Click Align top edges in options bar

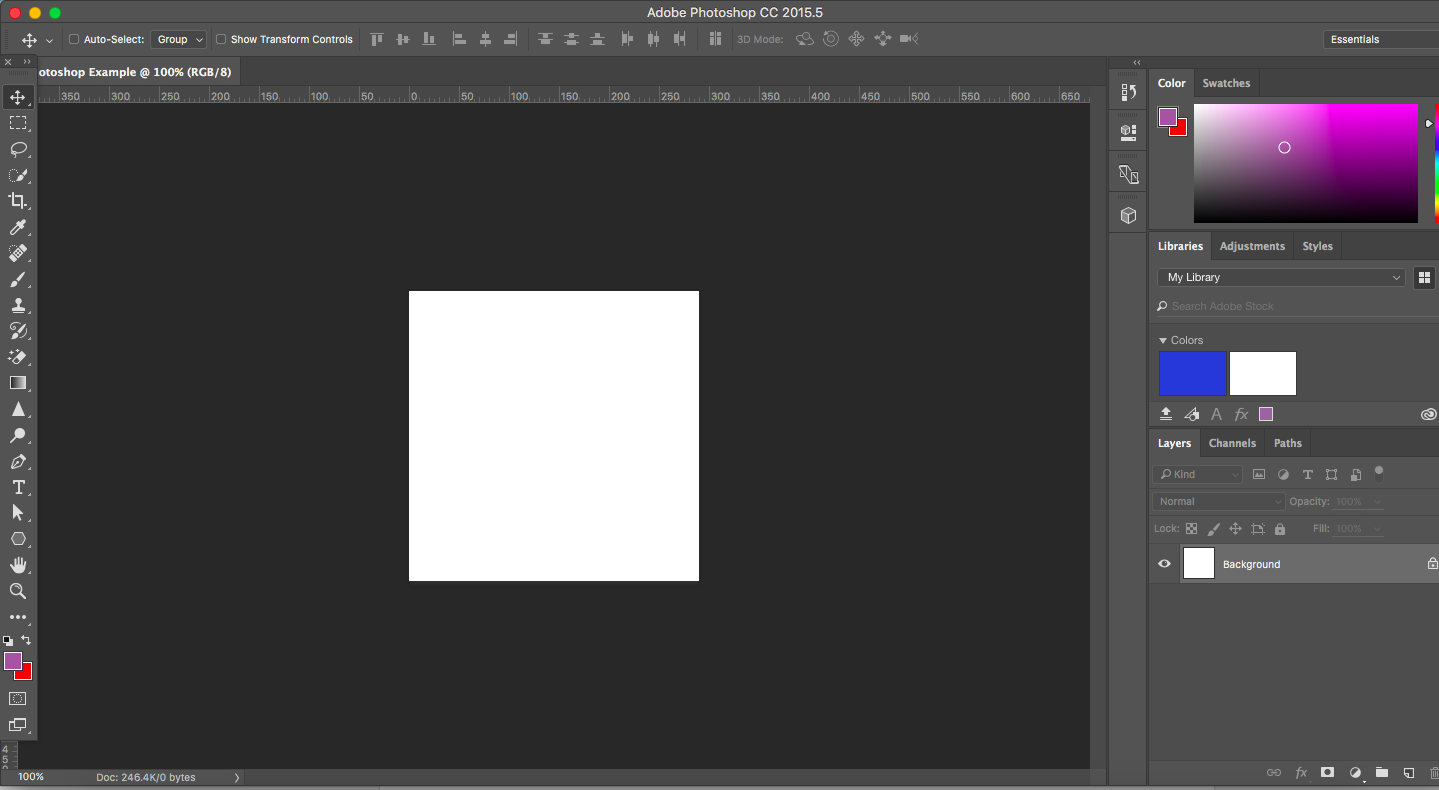coord(377,39)
